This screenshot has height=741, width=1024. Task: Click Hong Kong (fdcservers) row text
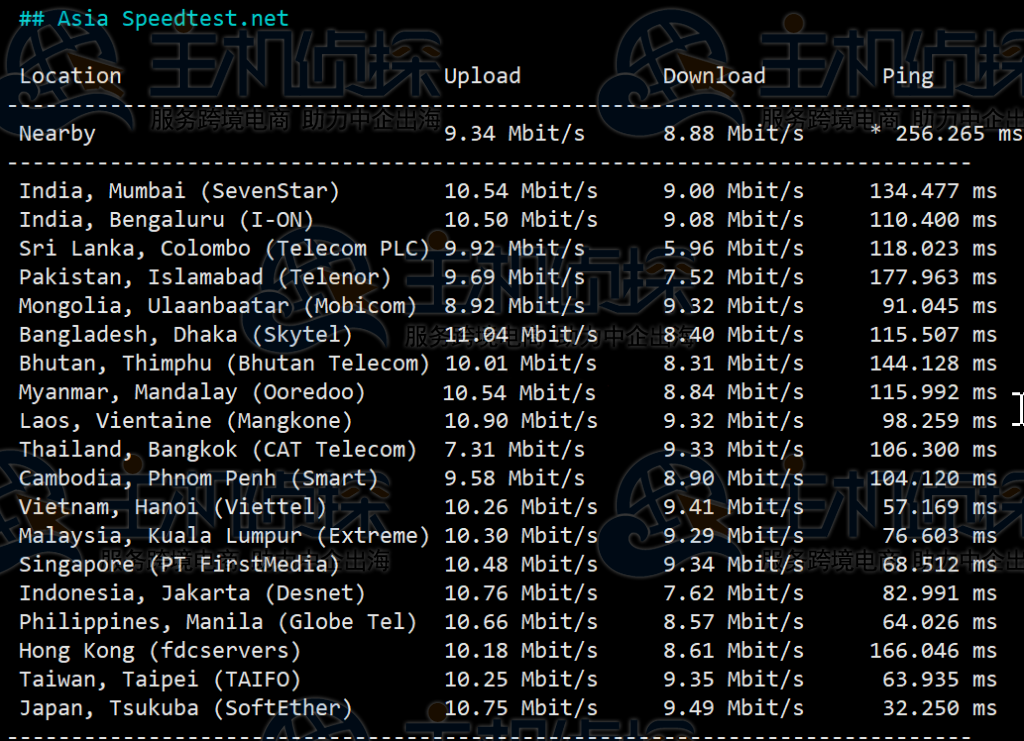pyautogui.click(x=160, y=651)
